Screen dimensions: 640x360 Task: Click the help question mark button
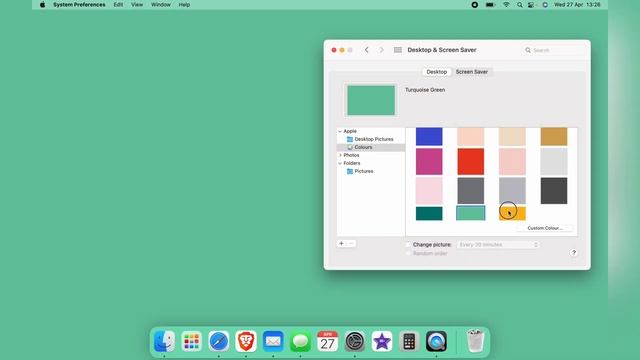click(573, 253)
